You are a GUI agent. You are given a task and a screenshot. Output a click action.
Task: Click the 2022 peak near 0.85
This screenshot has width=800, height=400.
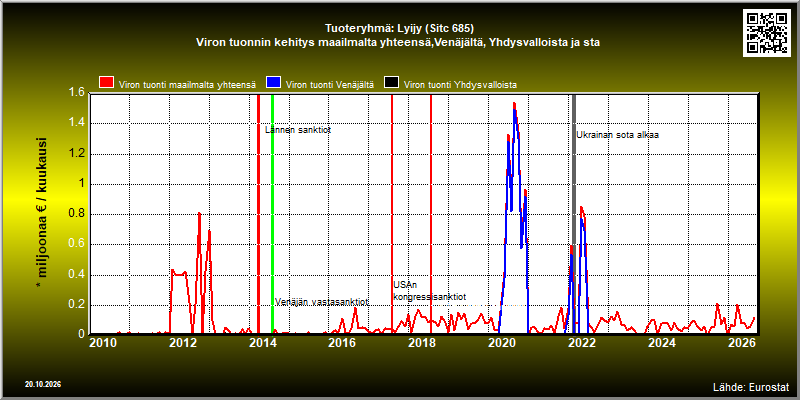581,209
